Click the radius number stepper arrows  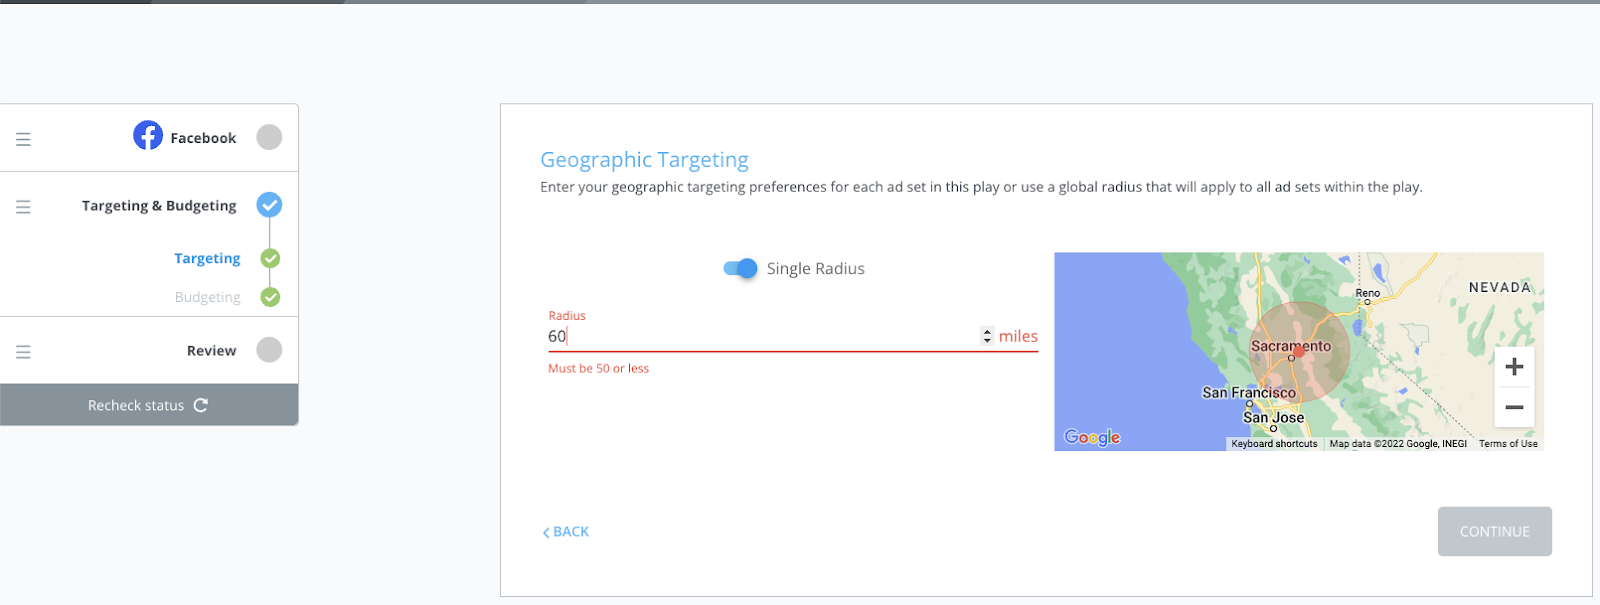point(987,336)
